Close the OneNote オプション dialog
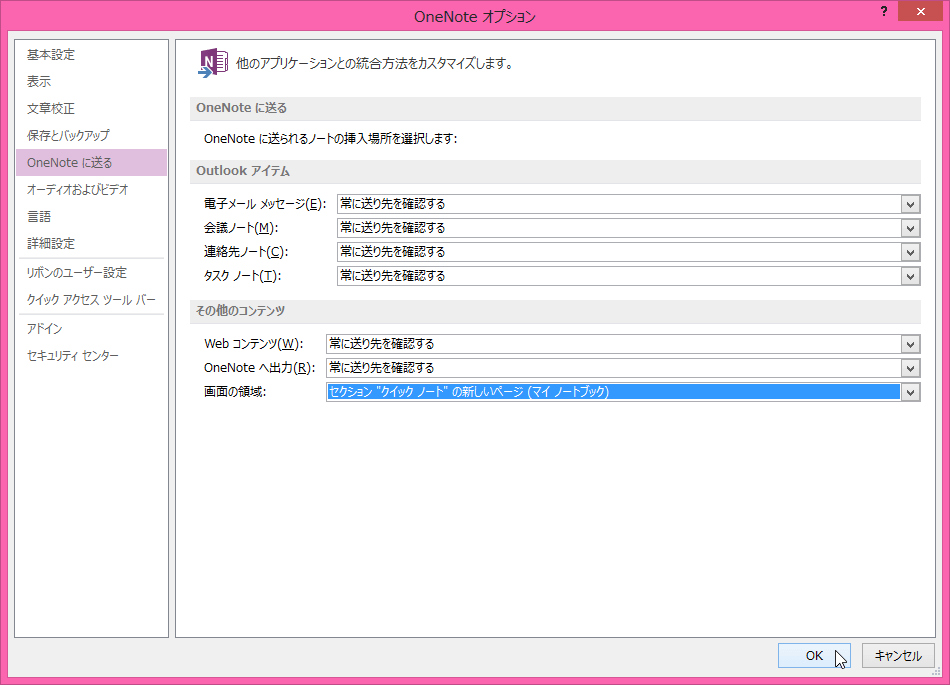The image size is (950, 685). (x=920, y=12)
